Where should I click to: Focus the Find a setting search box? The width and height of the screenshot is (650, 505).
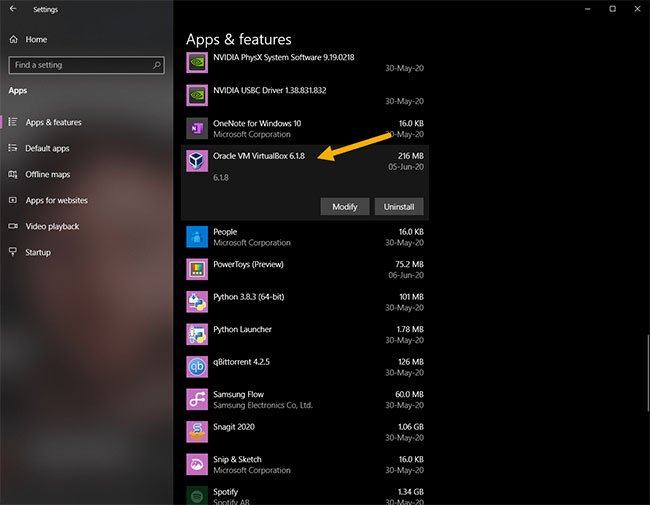point(80,65)
